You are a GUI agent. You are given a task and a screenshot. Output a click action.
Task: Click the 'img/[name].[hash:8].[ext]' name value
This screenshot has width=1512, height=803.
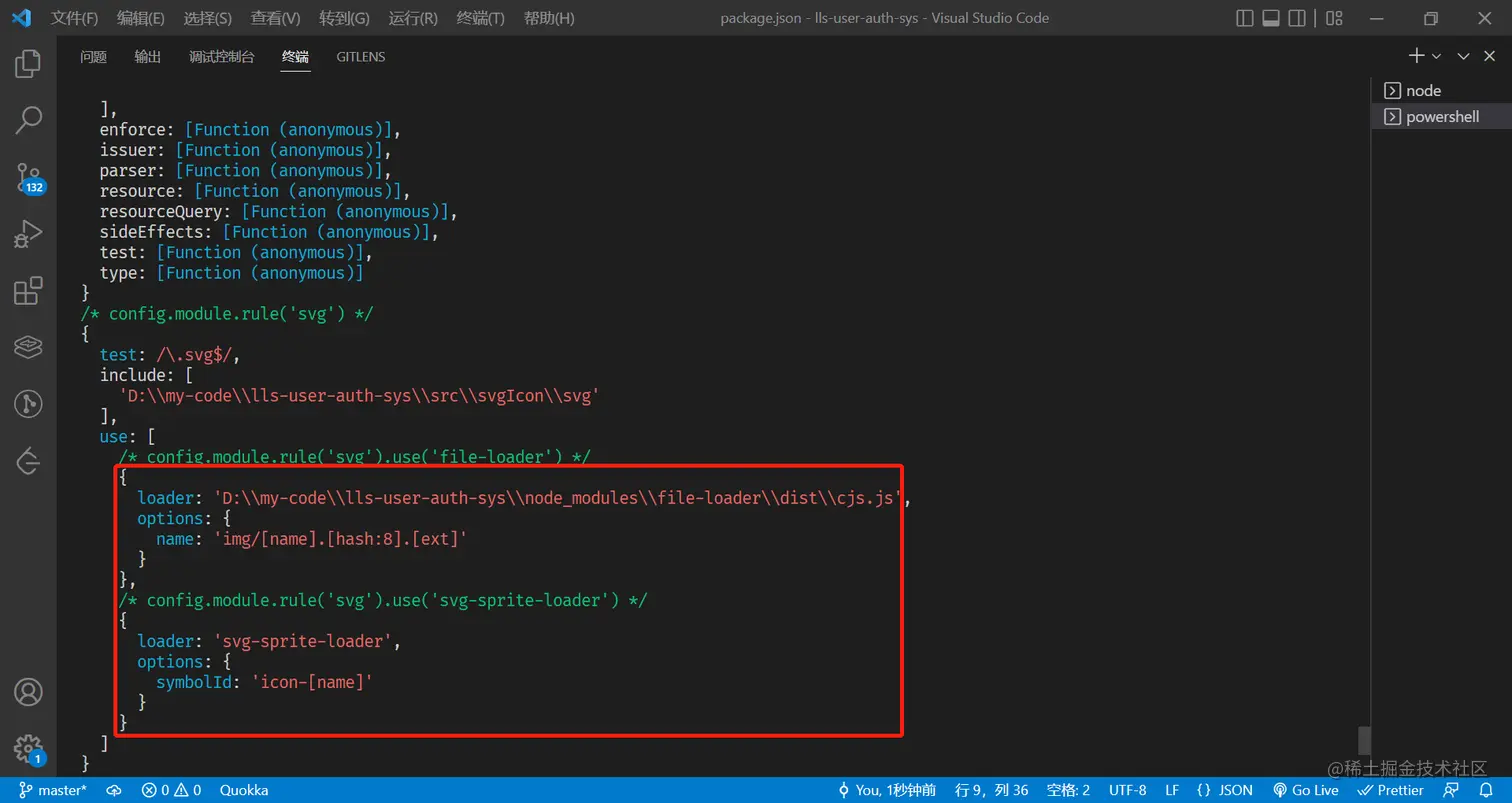(339, 539)
